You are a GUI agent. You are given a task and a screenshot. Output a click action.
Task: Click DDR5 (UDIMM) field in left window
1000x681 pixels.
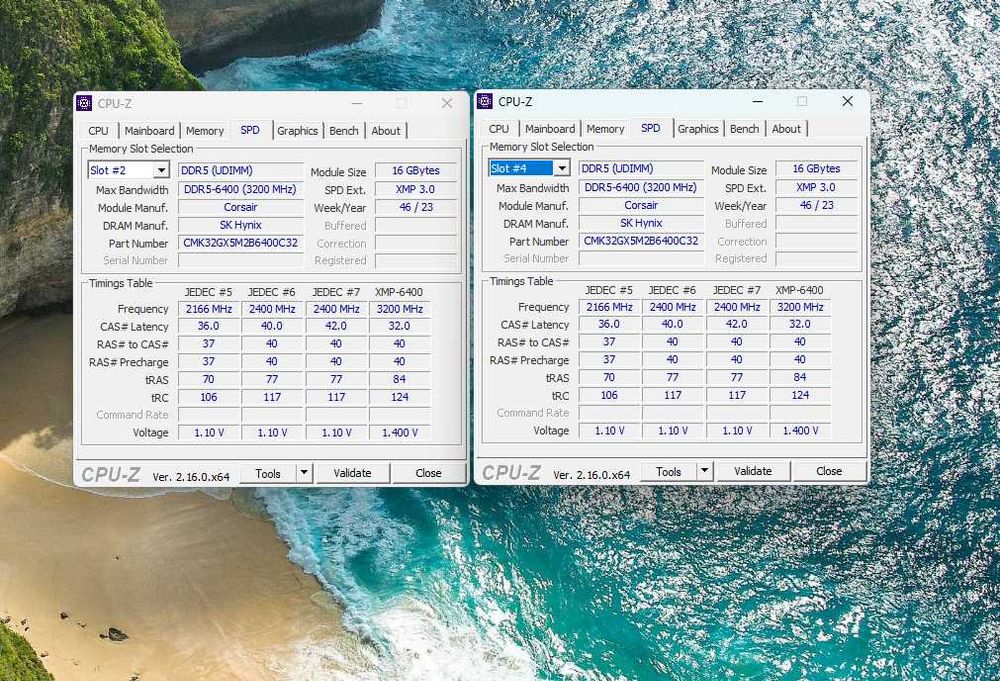coord(240,170)
